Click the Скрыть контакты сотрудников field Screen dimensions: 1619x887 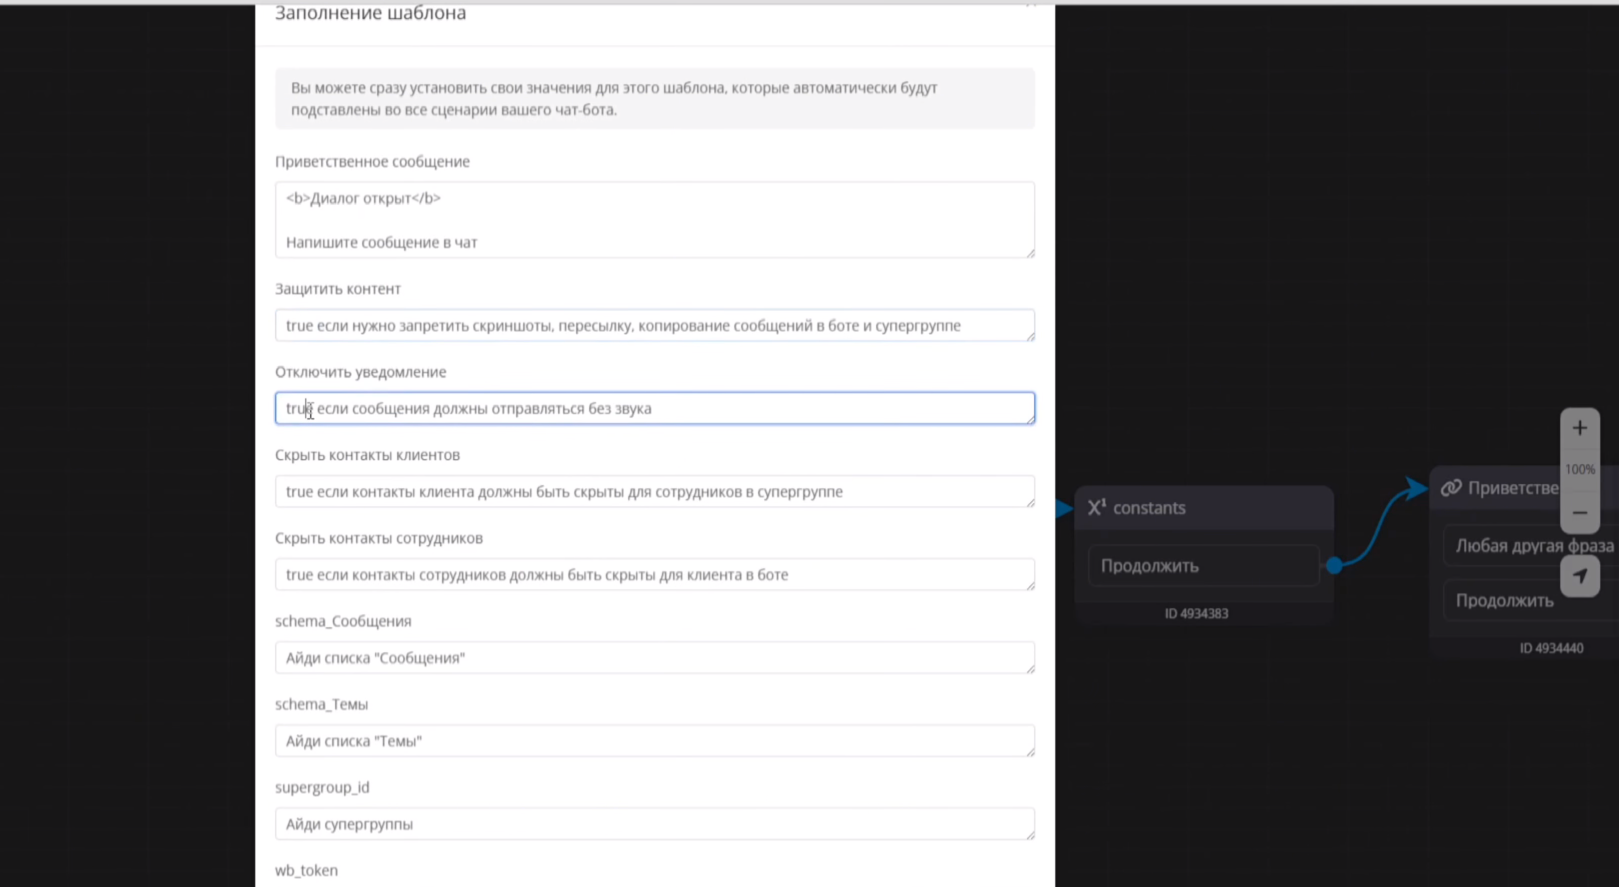(655, 574)
